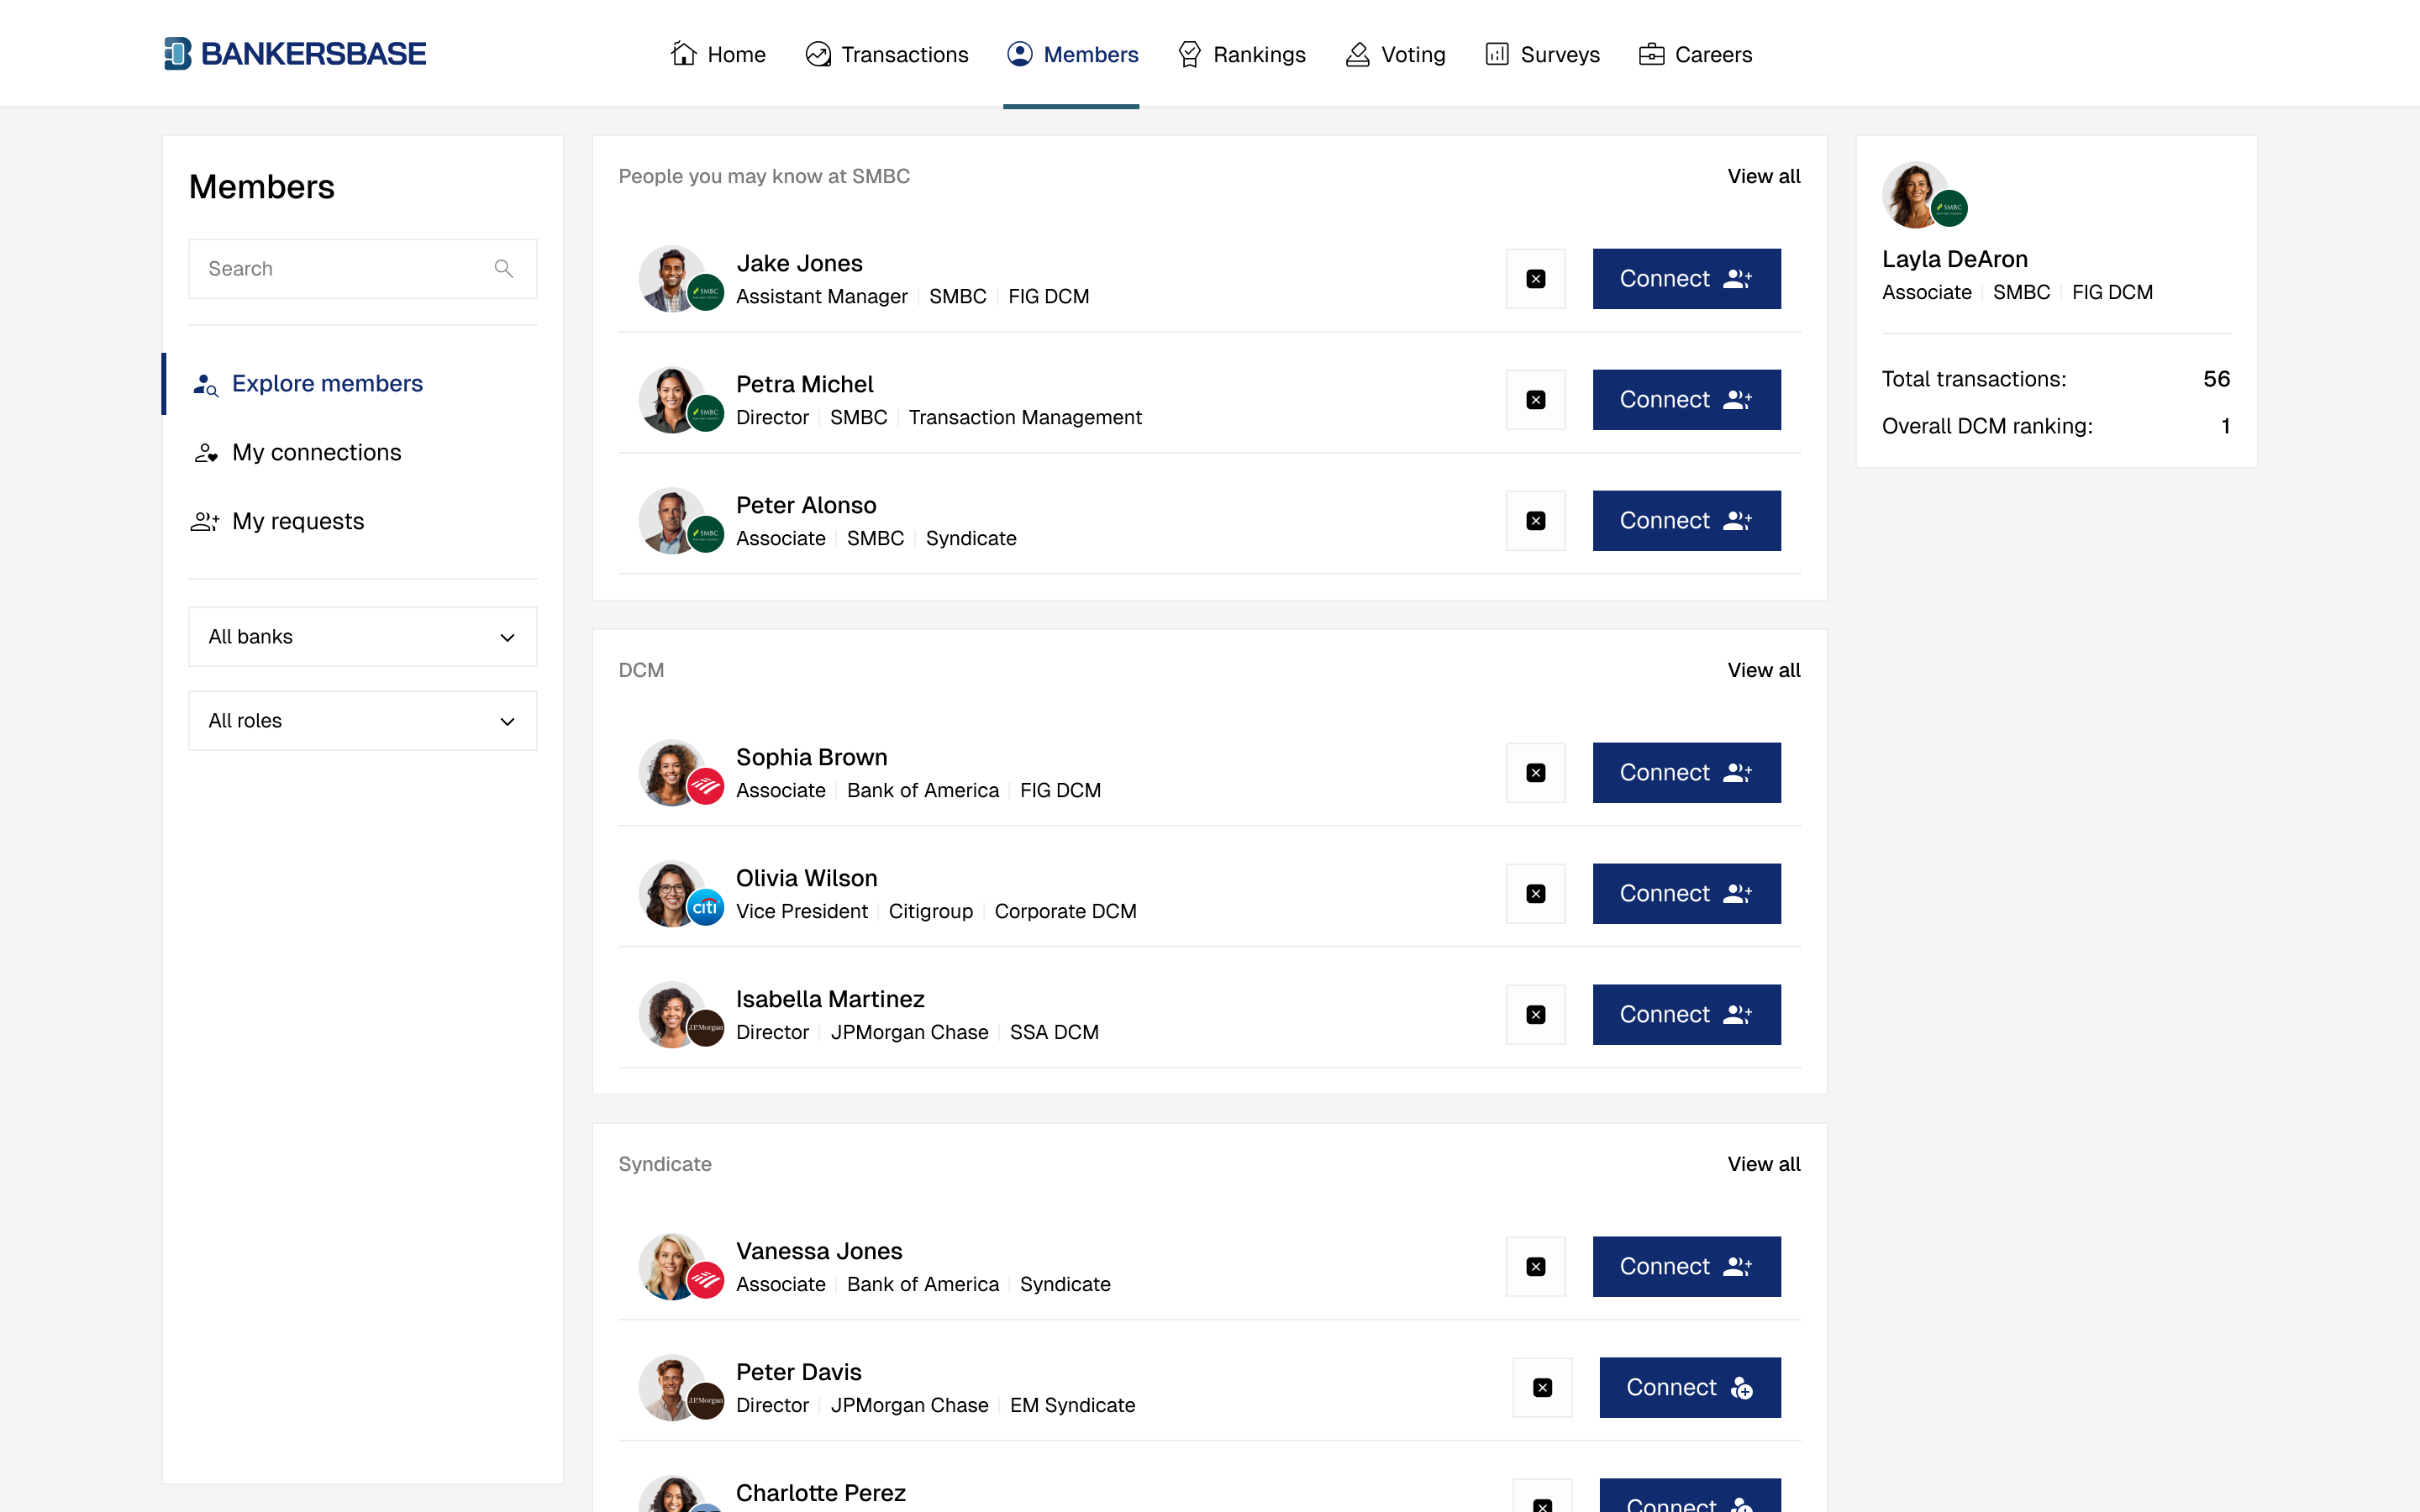
Task: Click My connections sidebar icon
Action: point(205,453)
